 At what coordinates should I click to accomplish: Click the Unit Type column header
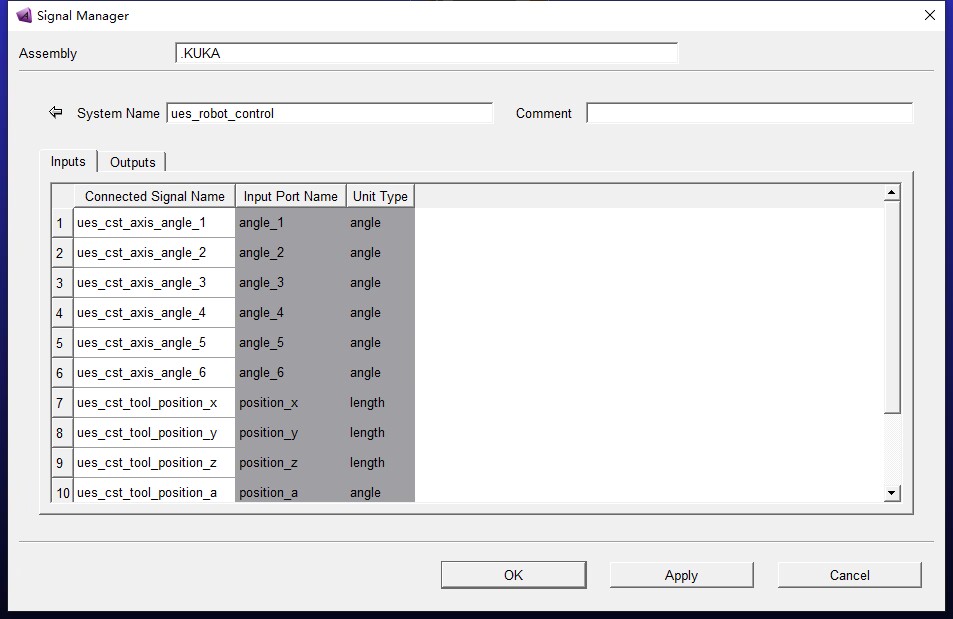380,196
